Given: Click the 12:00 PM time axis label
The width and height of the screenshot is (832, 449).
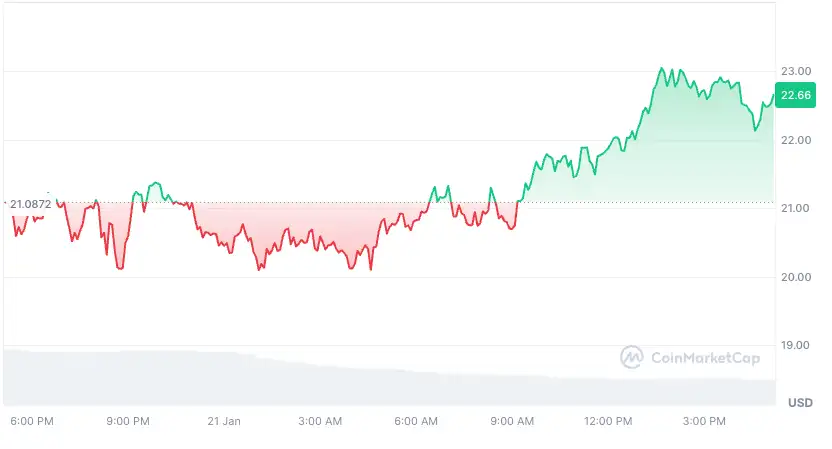Looking at the screenshot, I should [608, 422].
